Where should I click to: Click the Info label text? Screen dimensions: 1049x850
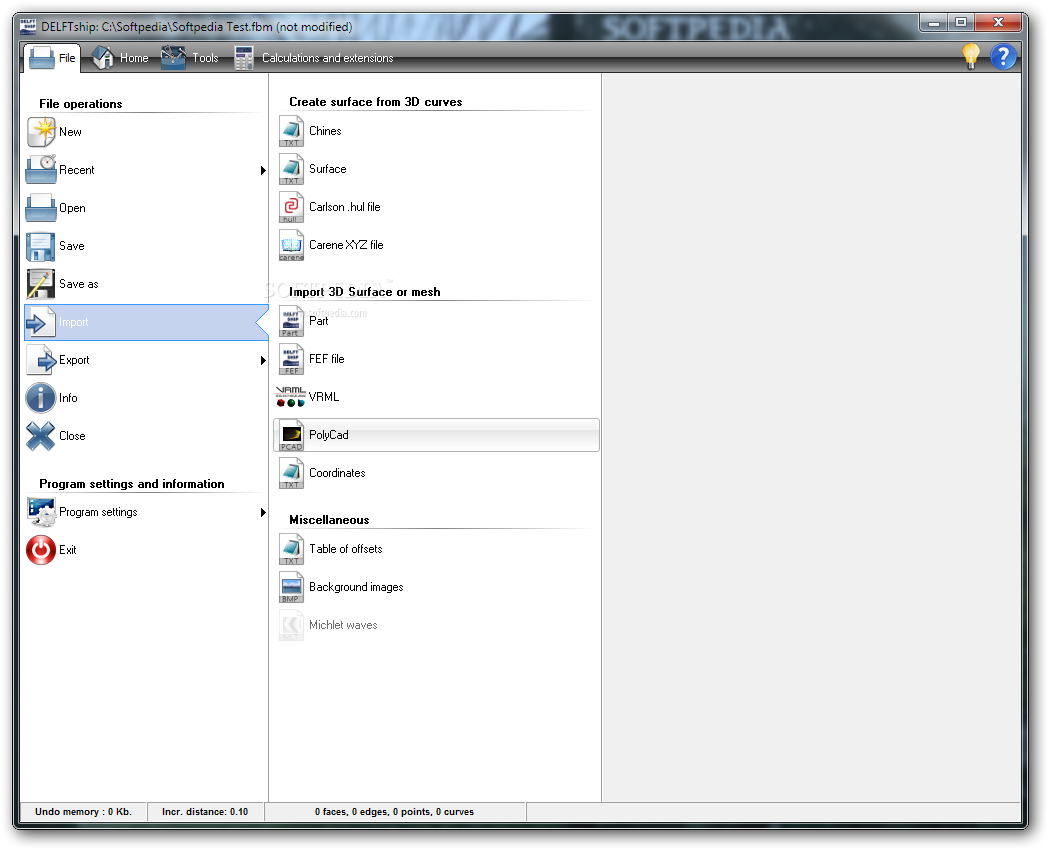click(x=68, y=398)
